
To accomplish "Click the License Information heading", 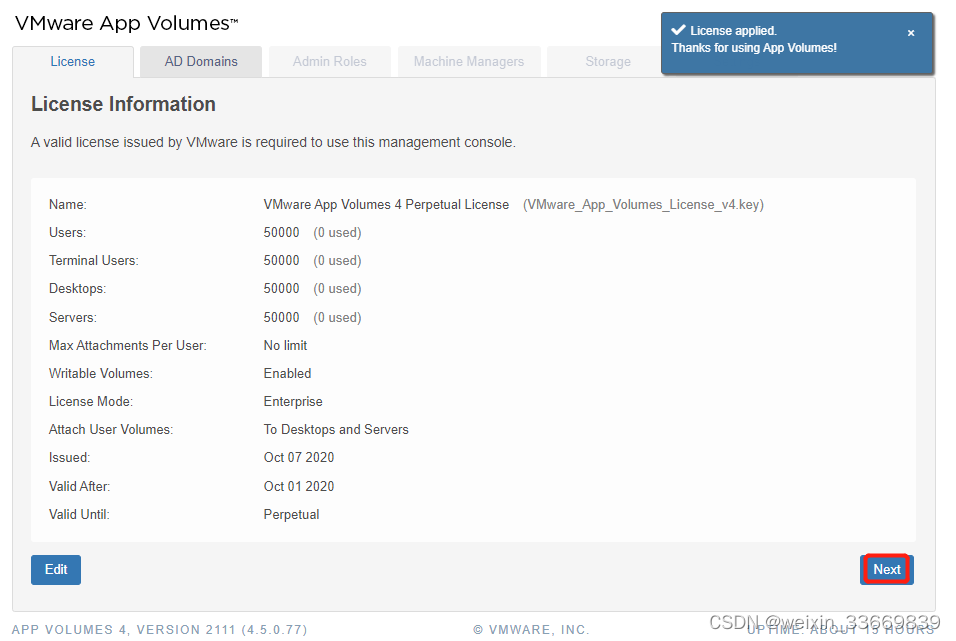I will [123, 104].
